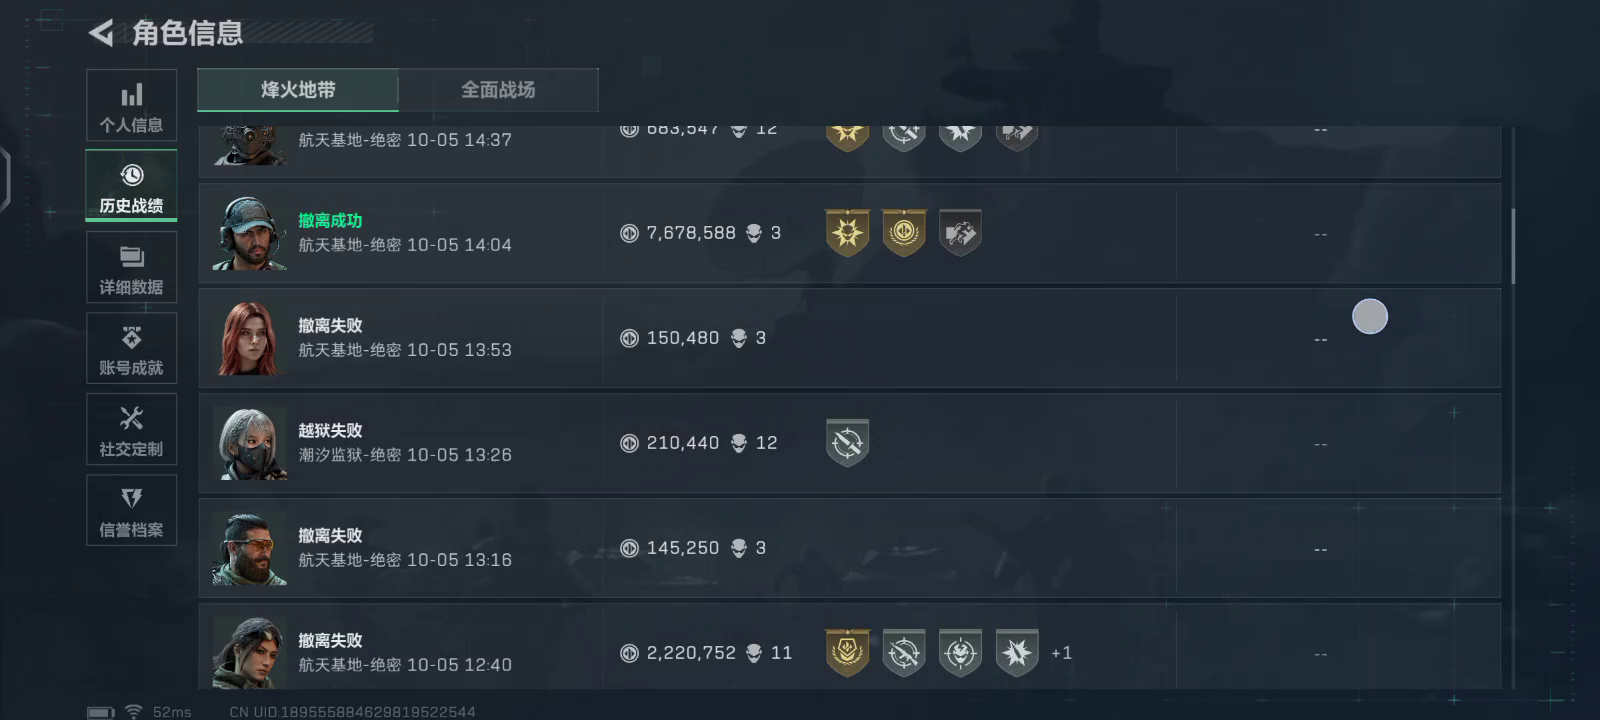Click the match history vertical scrollbar
Image resolution: width=1600 pixels, height=720 pixels.
point(1513,246)
